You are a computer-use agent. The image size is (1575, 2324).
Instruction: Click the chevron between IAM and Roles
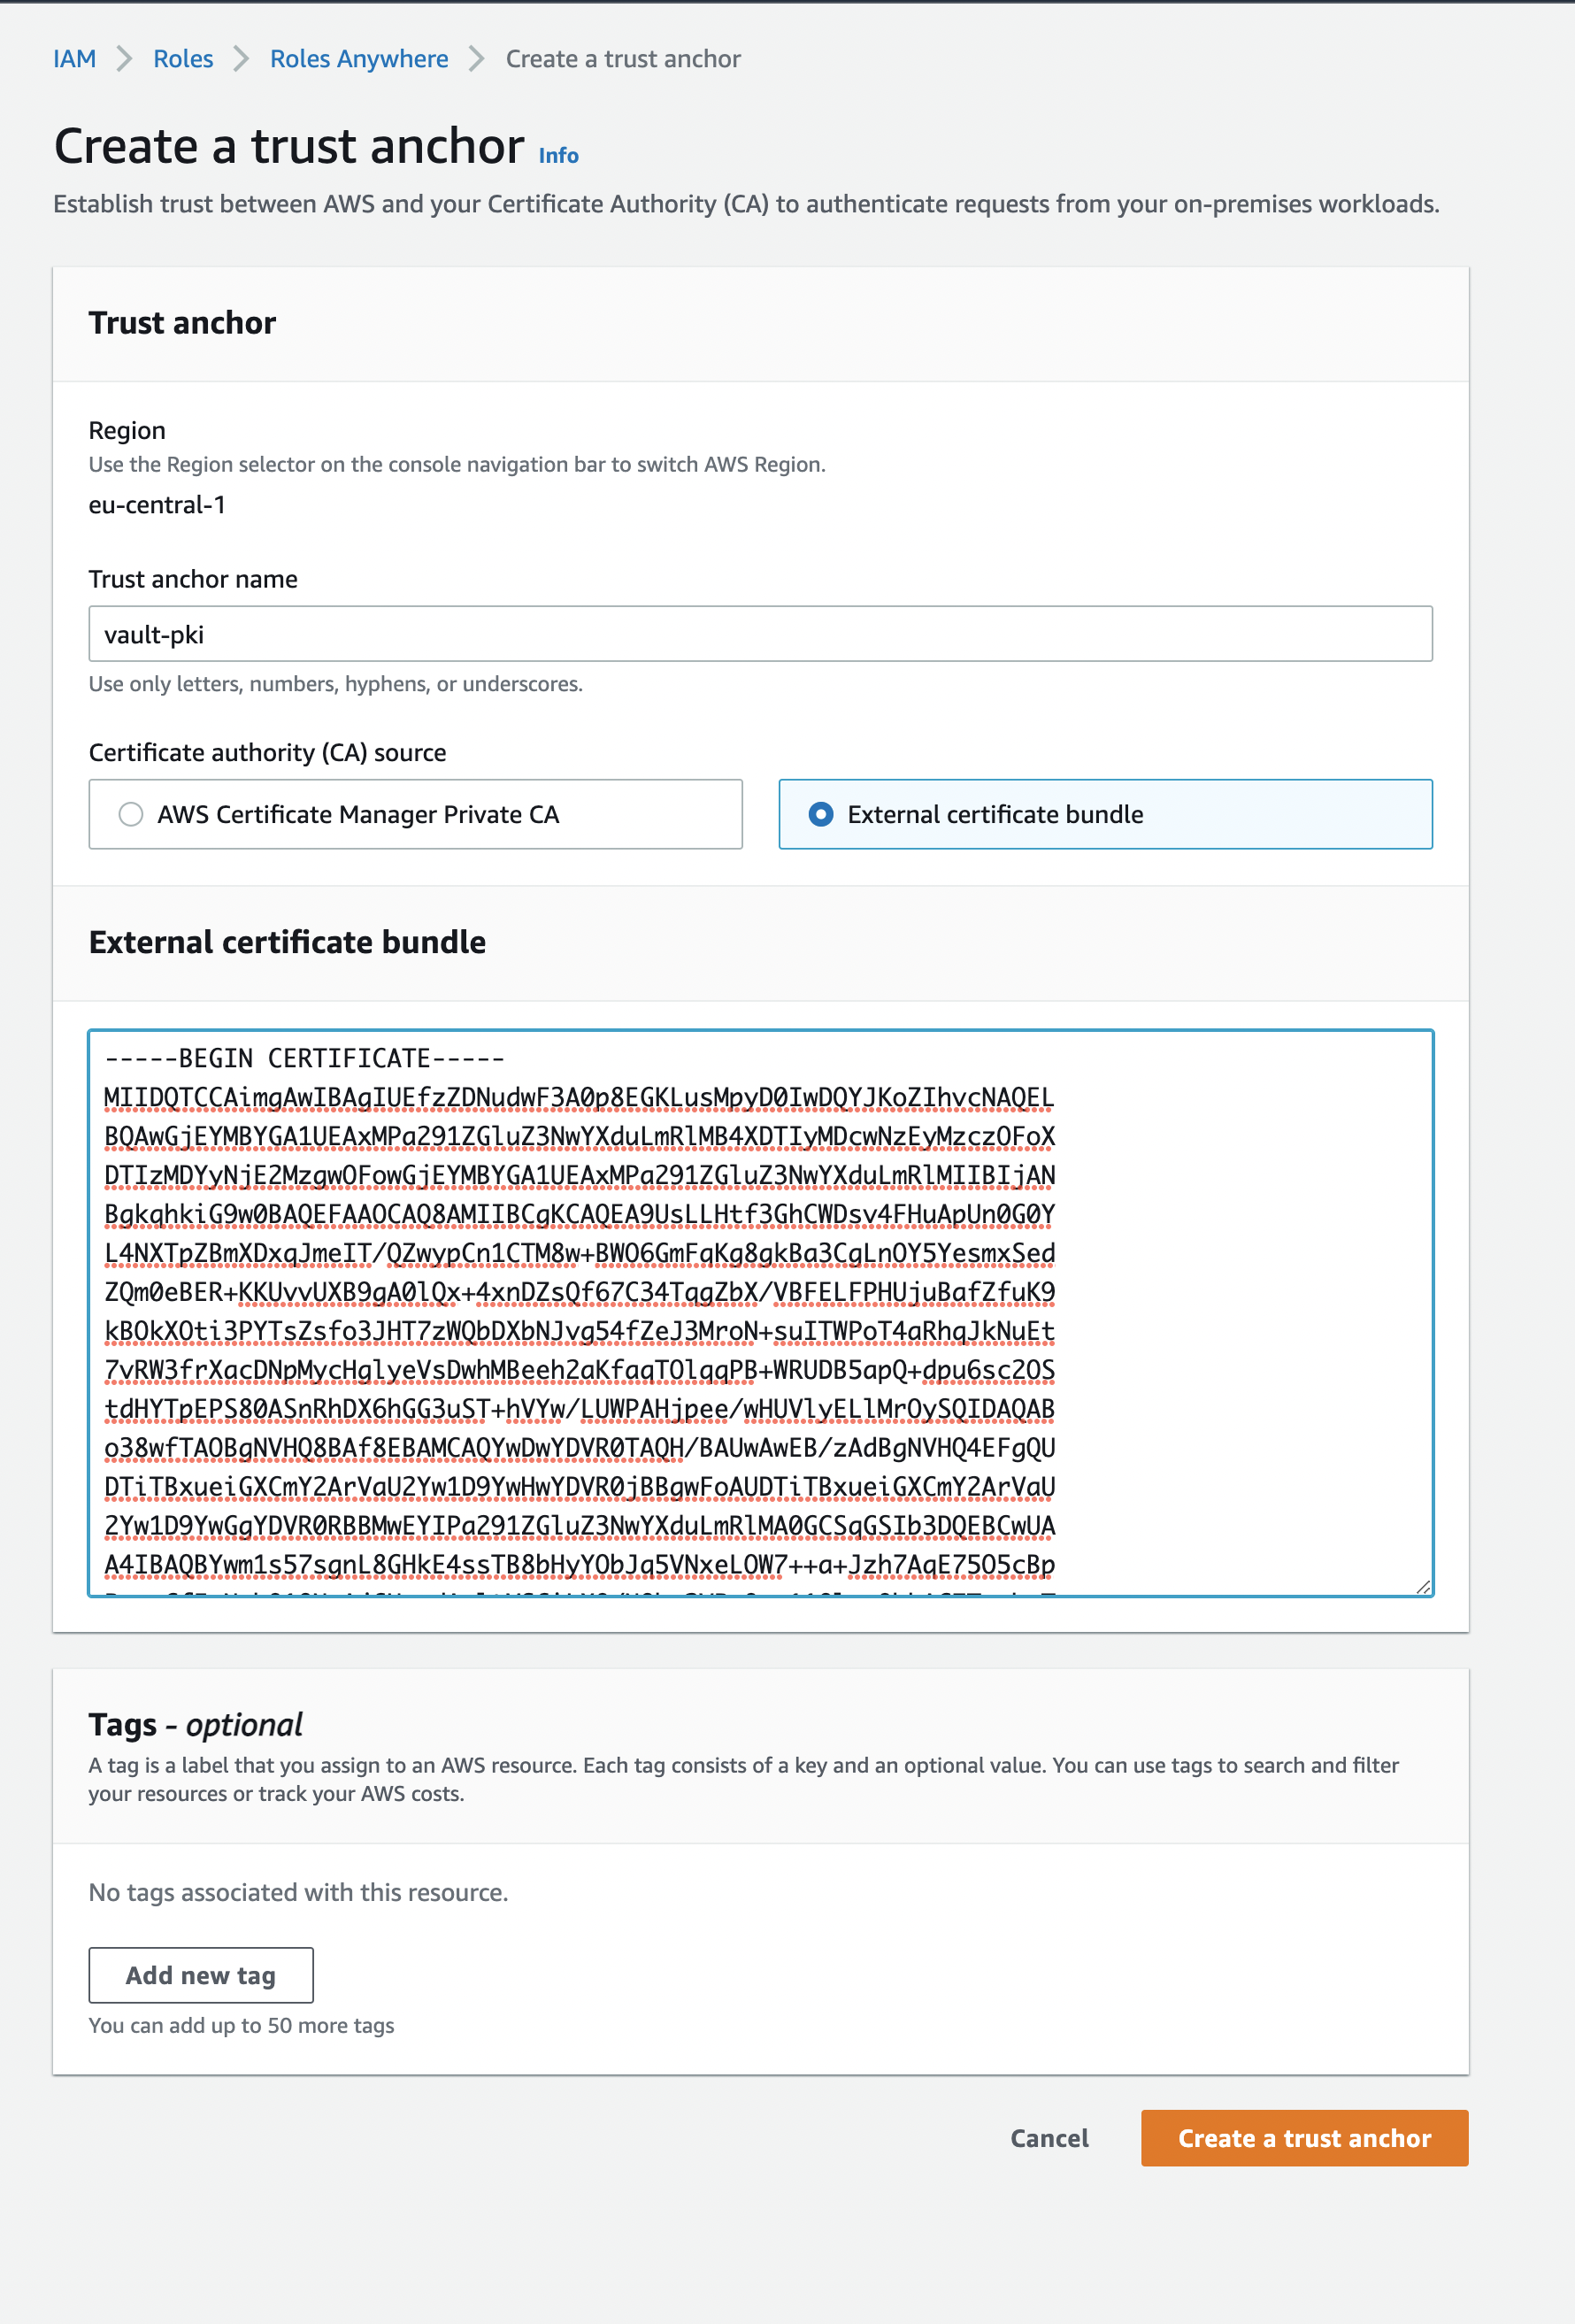125,59
